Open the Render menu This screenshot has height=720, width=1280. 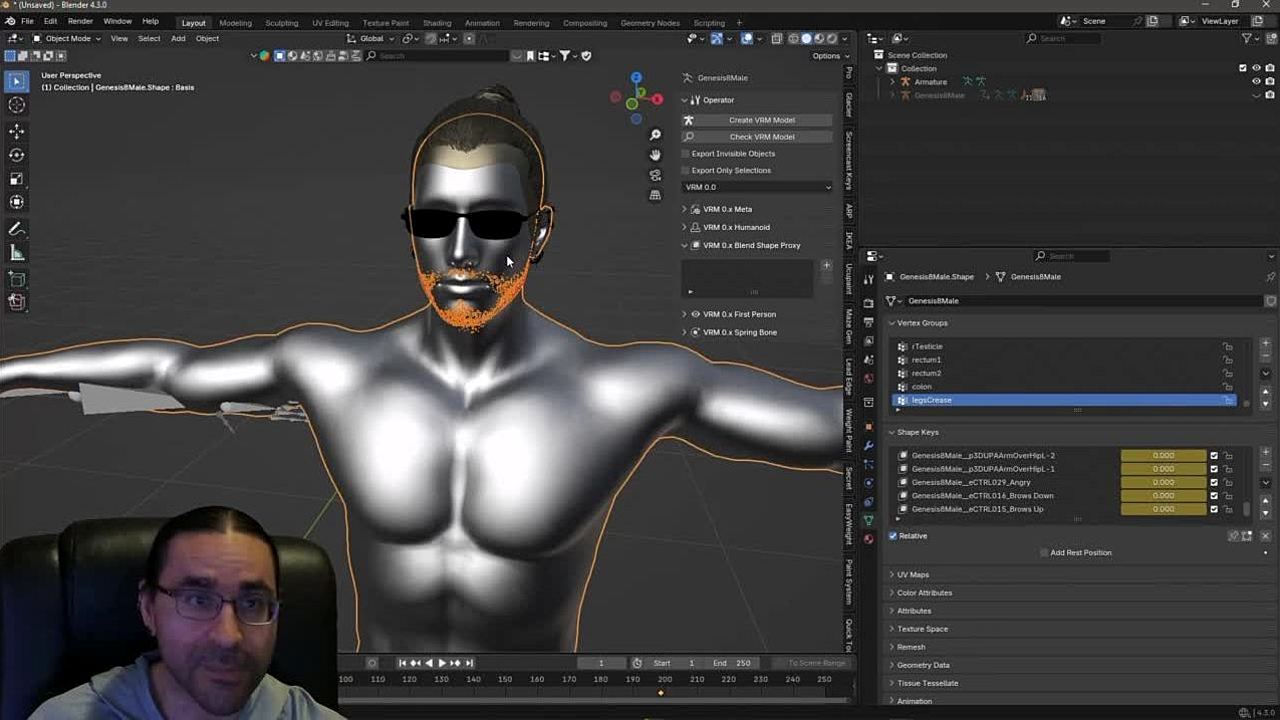[x=80, y=21]
